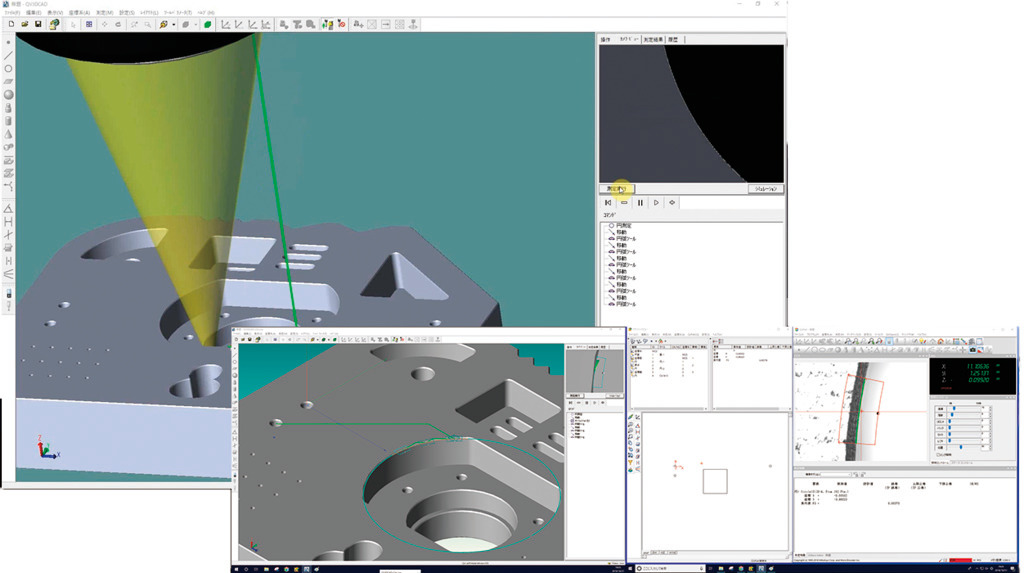Click the New document icon
1024x573 pixels.
(x=10, y=24)
